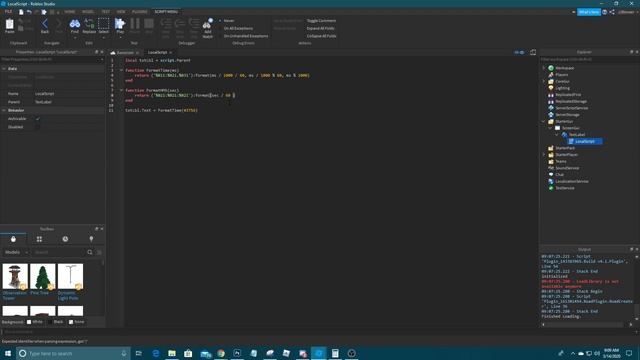
Task: Select the Black background option
Action: 50,322
